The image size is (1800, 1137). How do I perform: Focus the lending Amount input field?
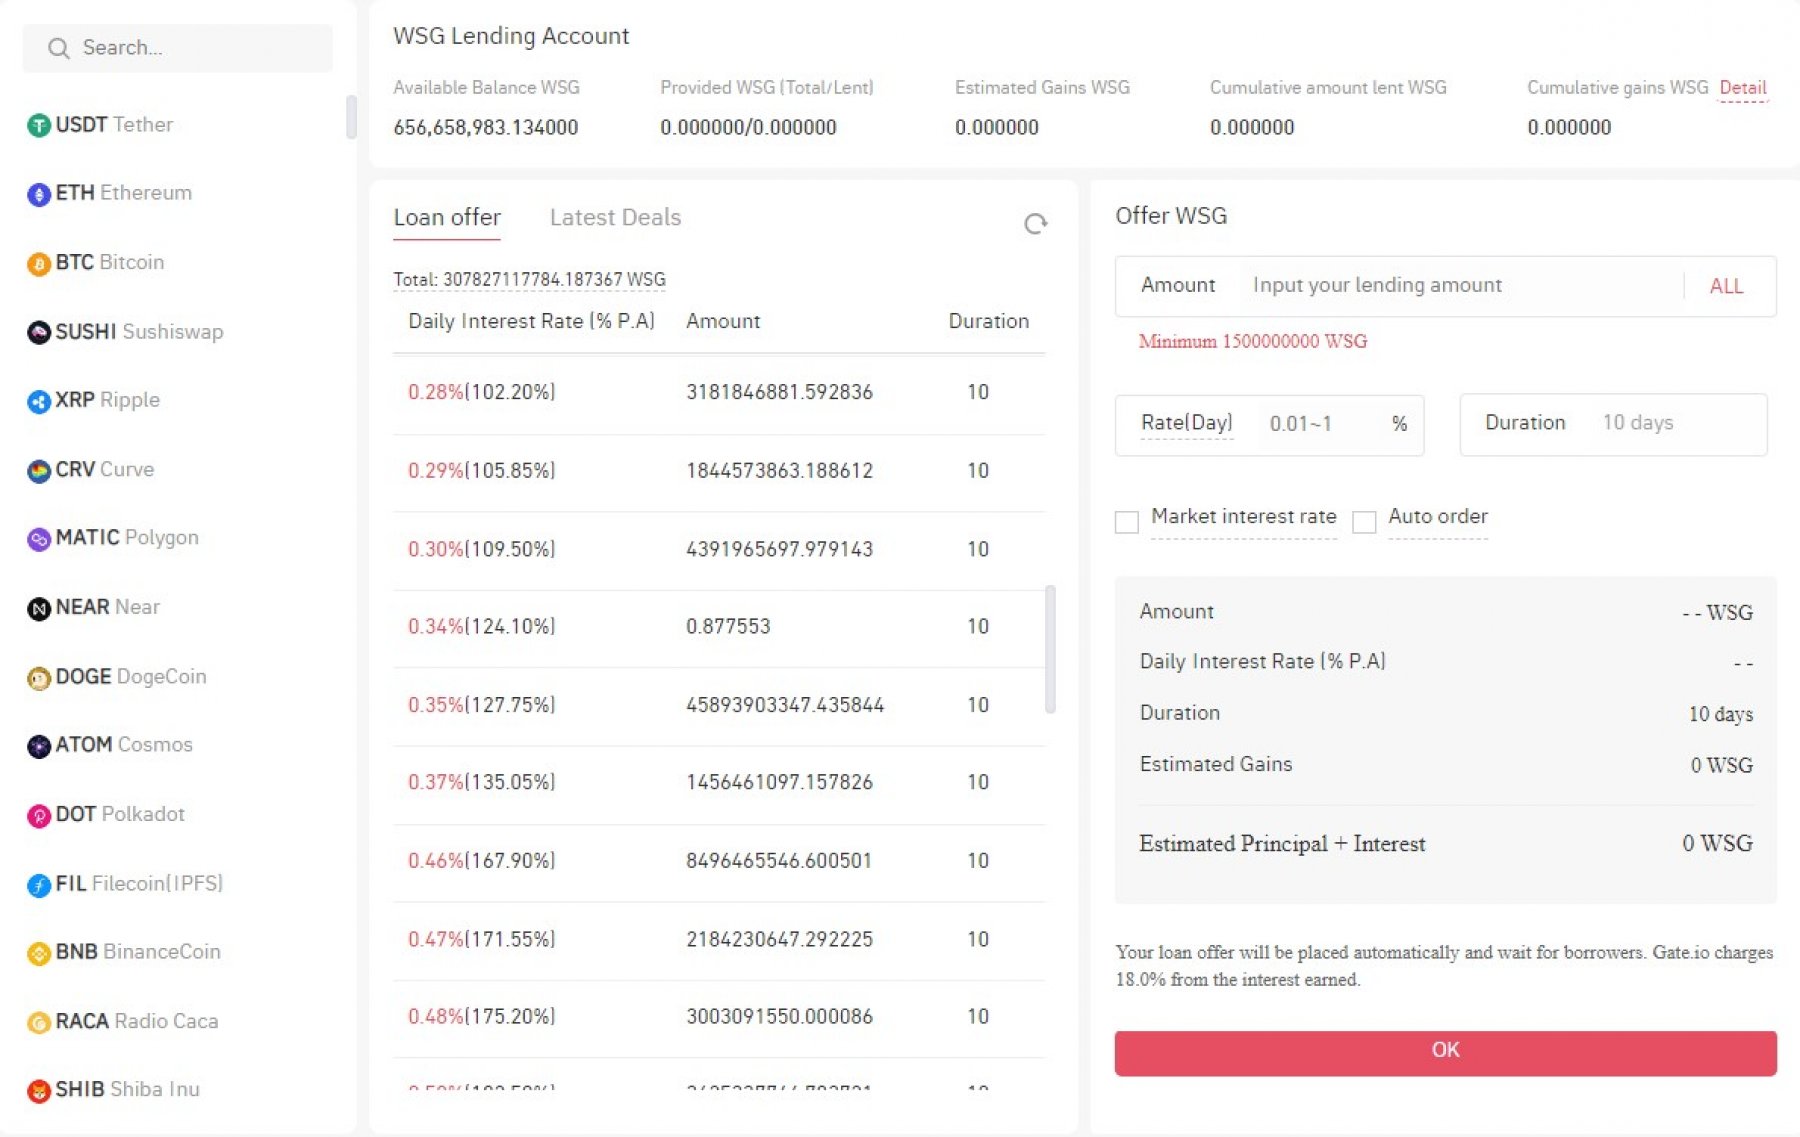(1460, 286)
